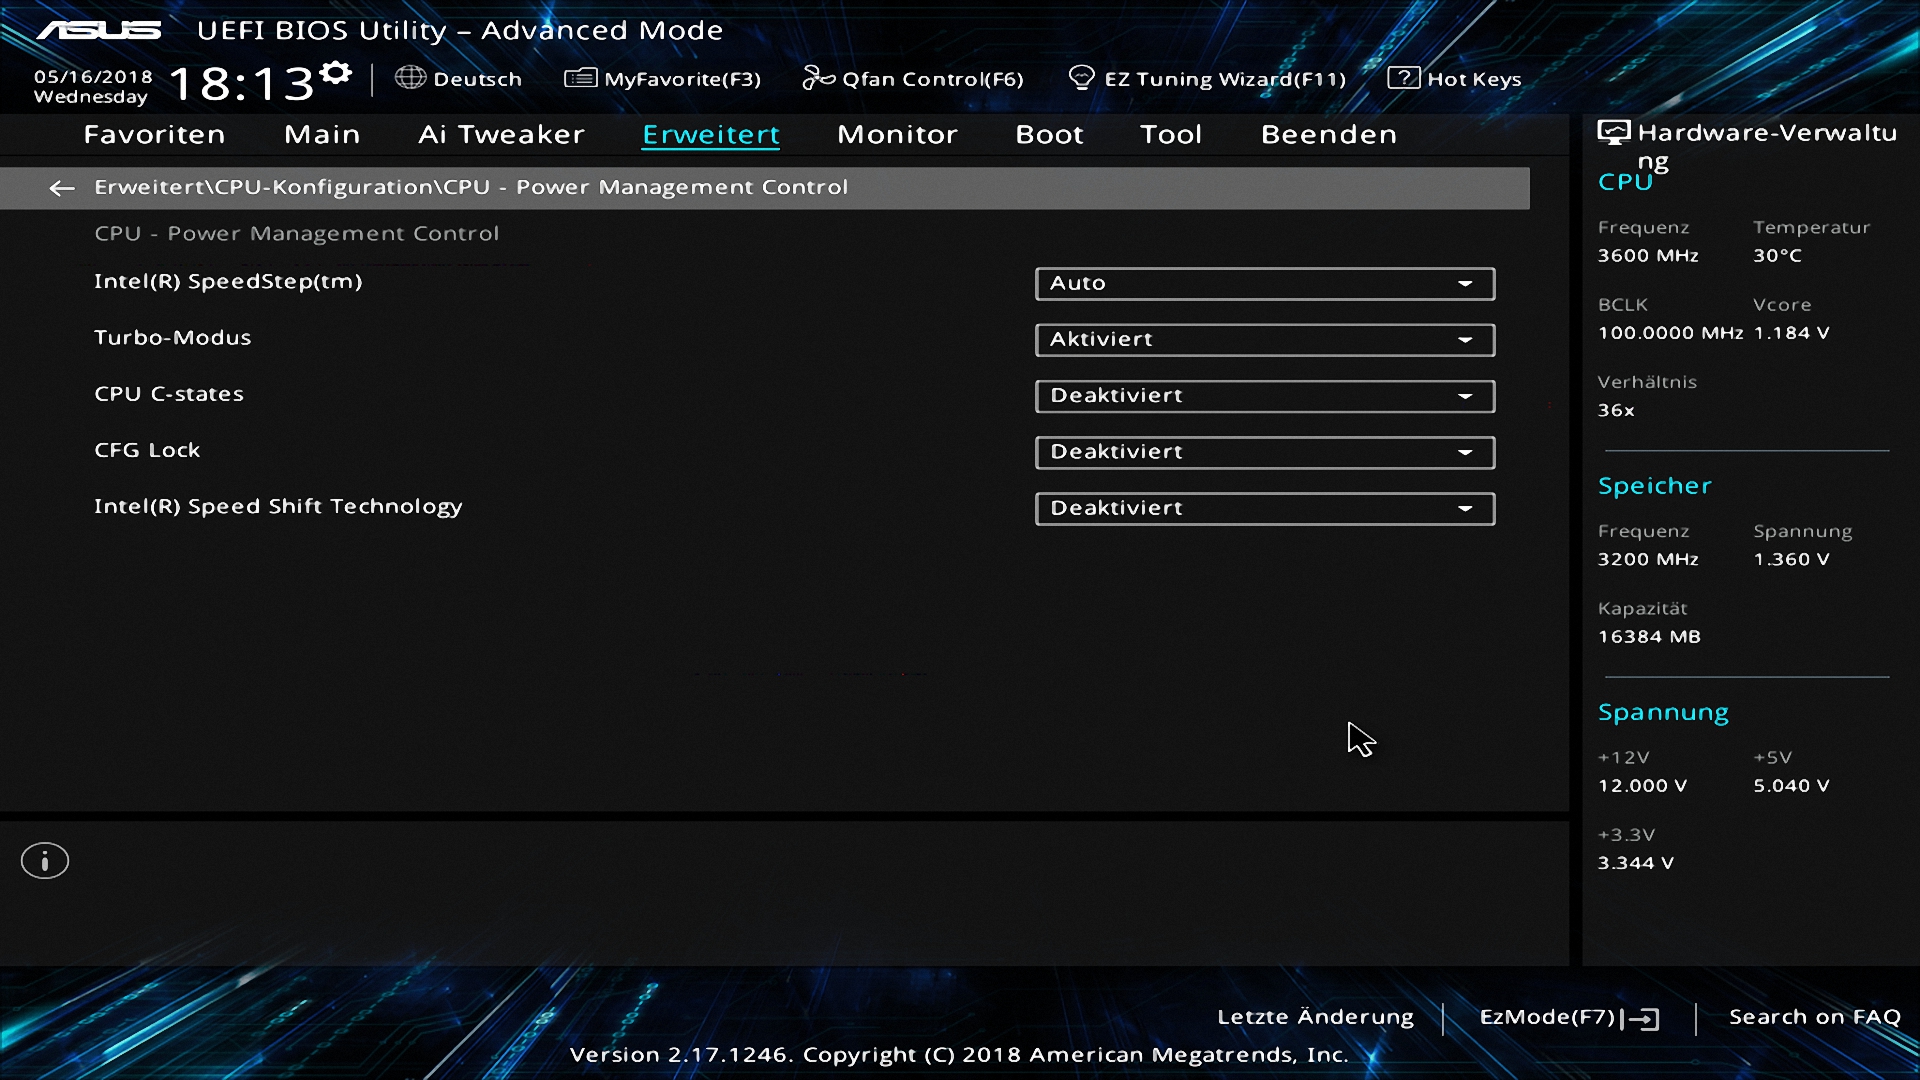Open Intel Speed Shift Technology dropdown
The image size is (1920, 1080).
pyautogui.click(x=1264, y=508)
